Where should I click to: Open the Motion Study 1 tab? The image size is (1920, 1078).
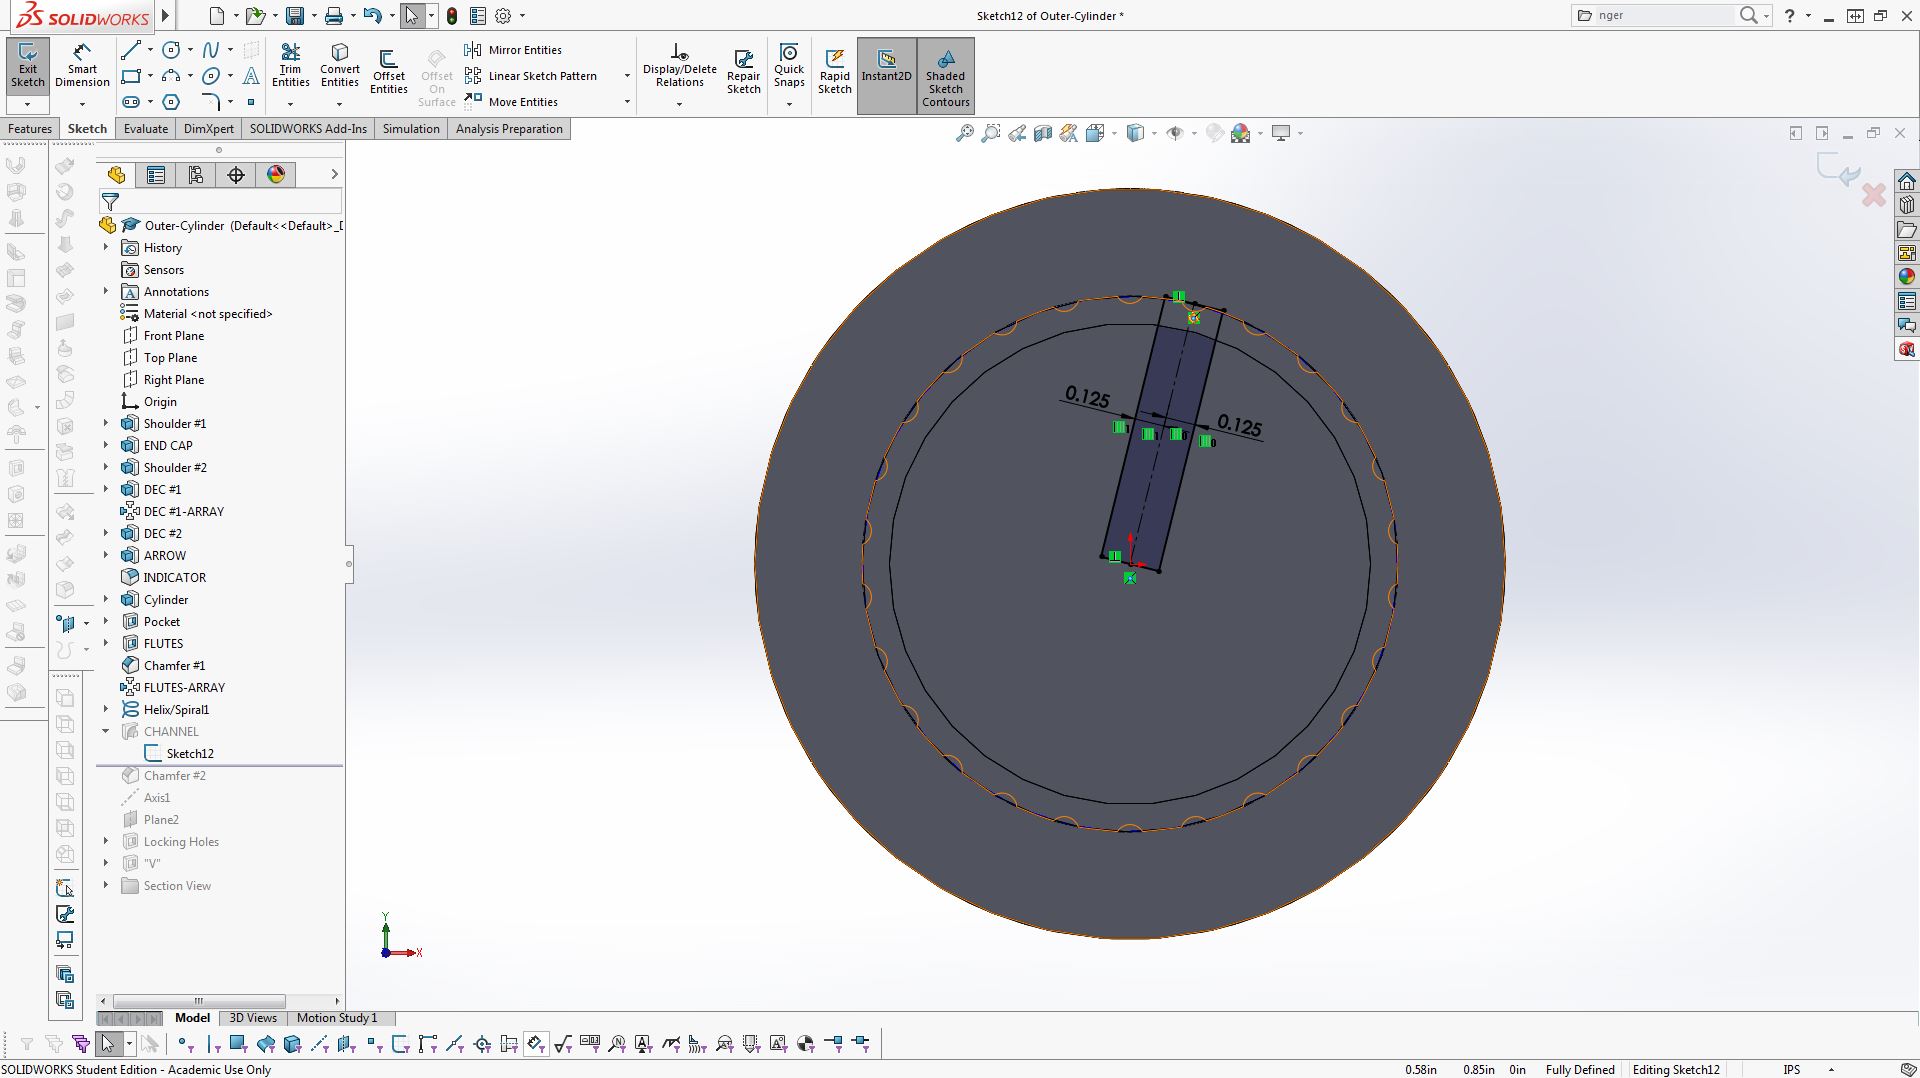[x=337, y=1018]
